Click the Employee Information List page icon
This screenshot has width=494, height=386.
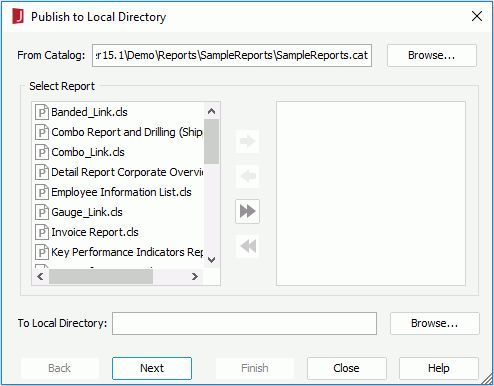[x=42, y=192]
